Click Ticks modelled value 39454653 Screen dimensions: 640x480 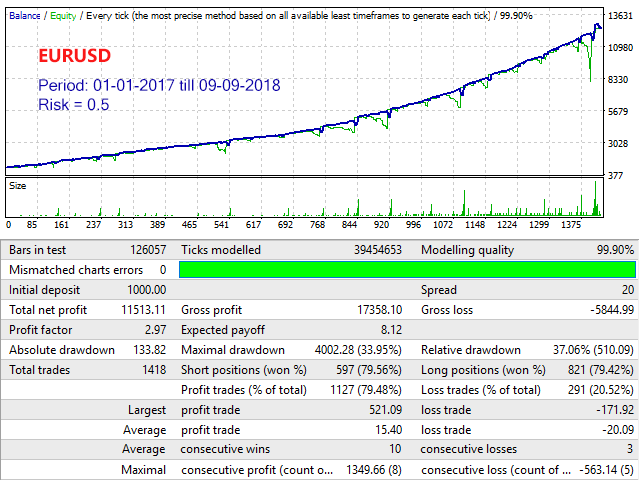click(x=378, y=250)
